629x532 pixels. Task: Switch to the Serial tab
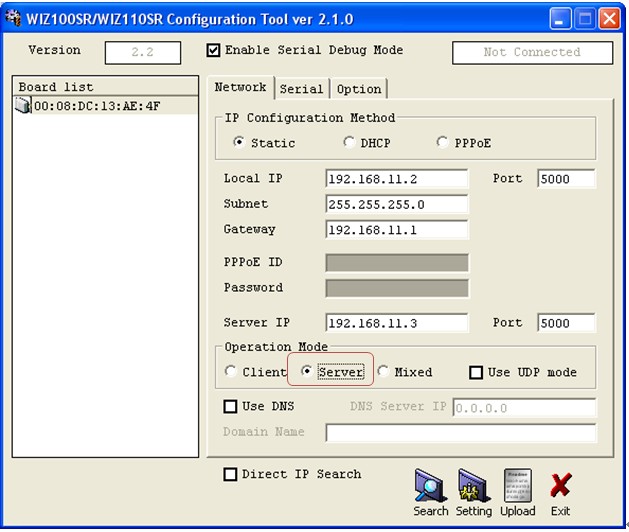pyautogui.click(x=302, y=89)
